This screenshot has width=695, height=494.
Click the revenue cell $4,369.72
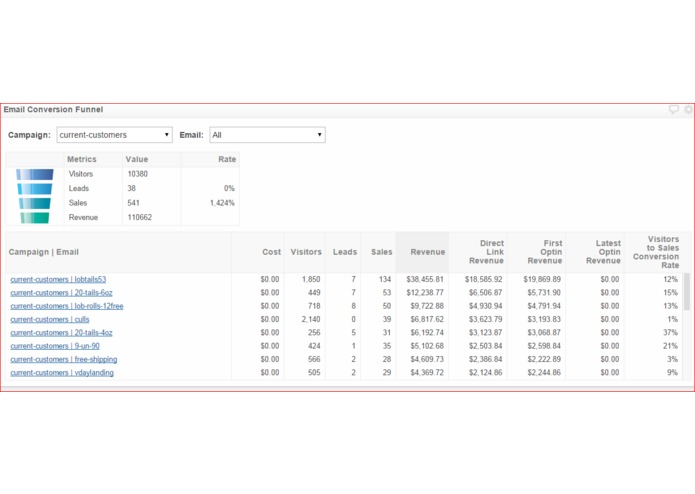pyautogui.click(x=427, y=373)
